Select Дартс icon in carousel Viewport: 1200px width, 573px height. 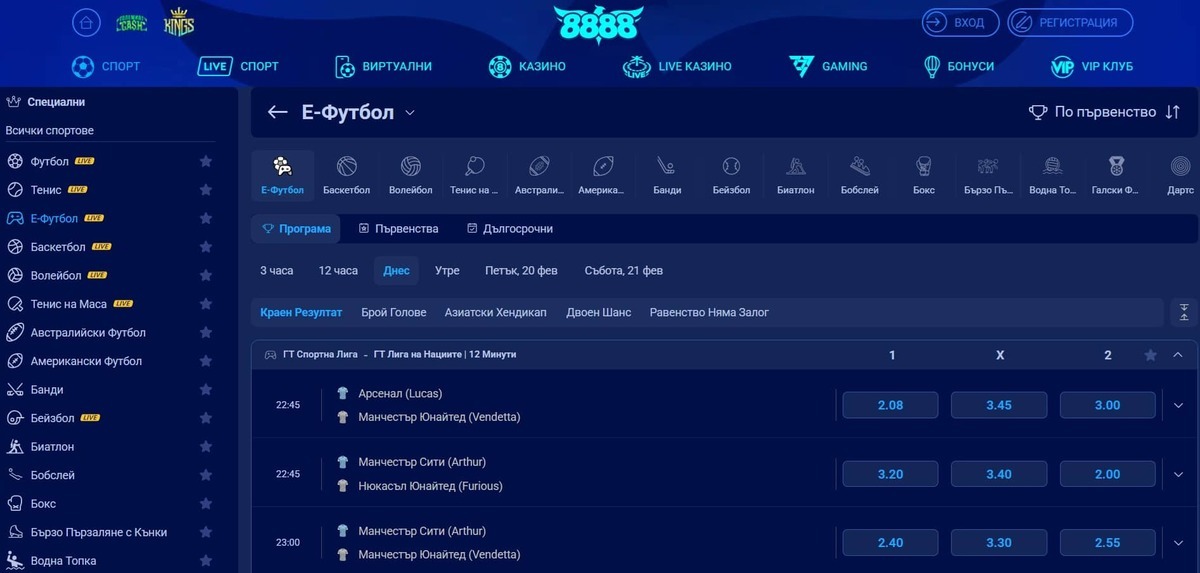pos(1180,176)
